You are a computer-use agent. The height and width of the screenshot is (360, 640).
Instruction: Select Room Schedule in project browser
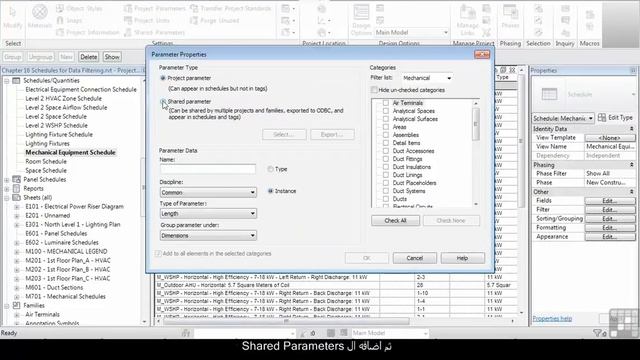[x=46, y=162]
